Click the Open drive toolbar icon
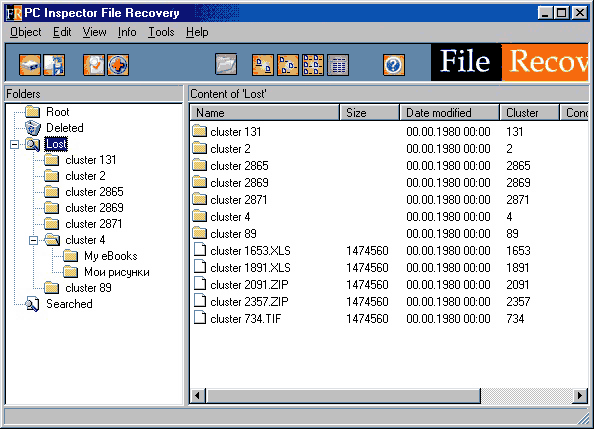The height and width of the screenshot is (429, 594). (x=30, y=65)
